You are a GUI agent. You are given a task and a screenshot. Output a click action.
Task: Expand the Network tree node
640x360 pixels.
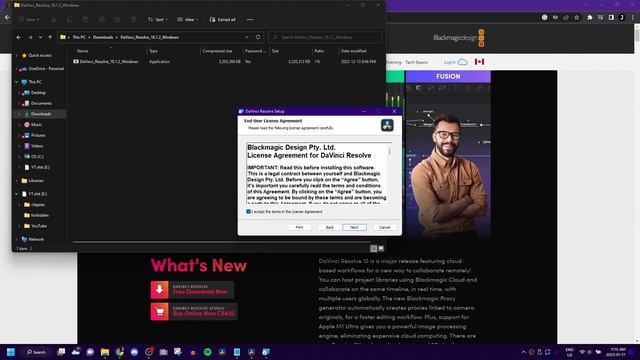click(x=17, y=239)
